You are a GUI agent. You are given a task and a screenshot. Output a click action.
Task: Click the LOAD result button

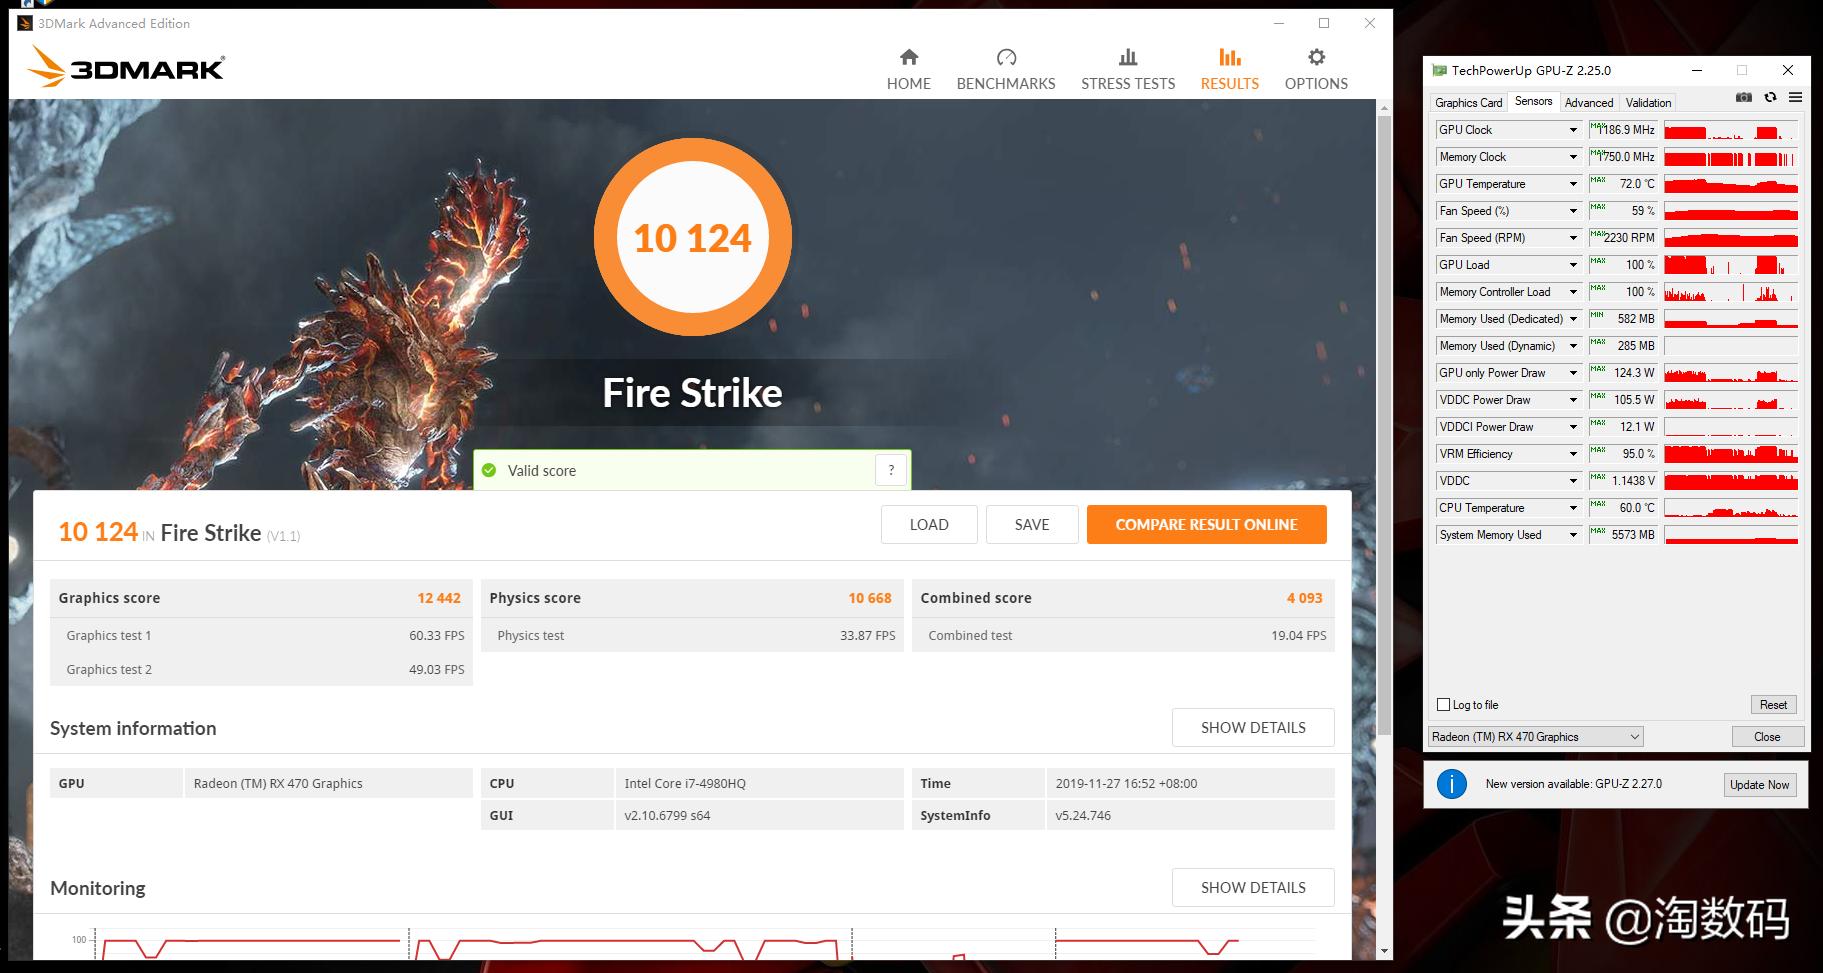[929, 524]
